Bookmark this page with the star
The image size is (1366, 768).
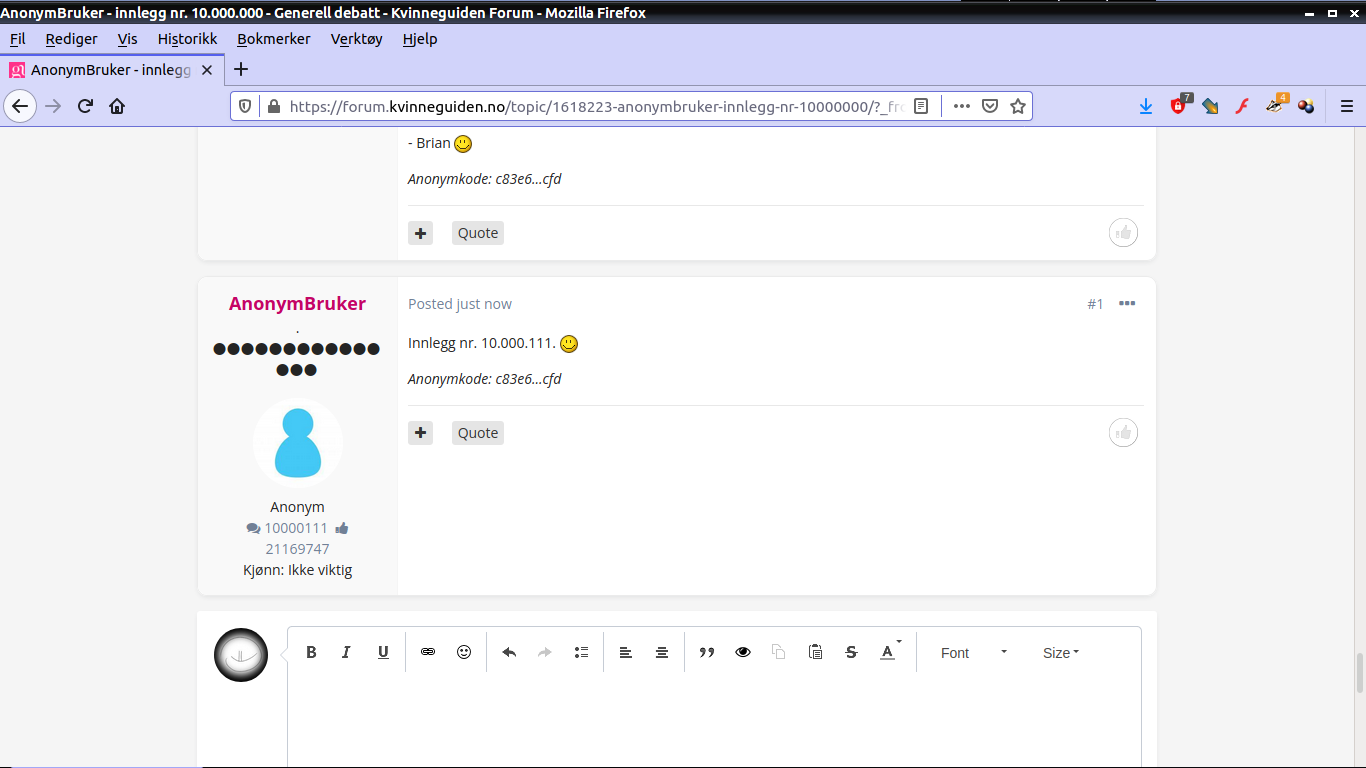coord(1018,106)
